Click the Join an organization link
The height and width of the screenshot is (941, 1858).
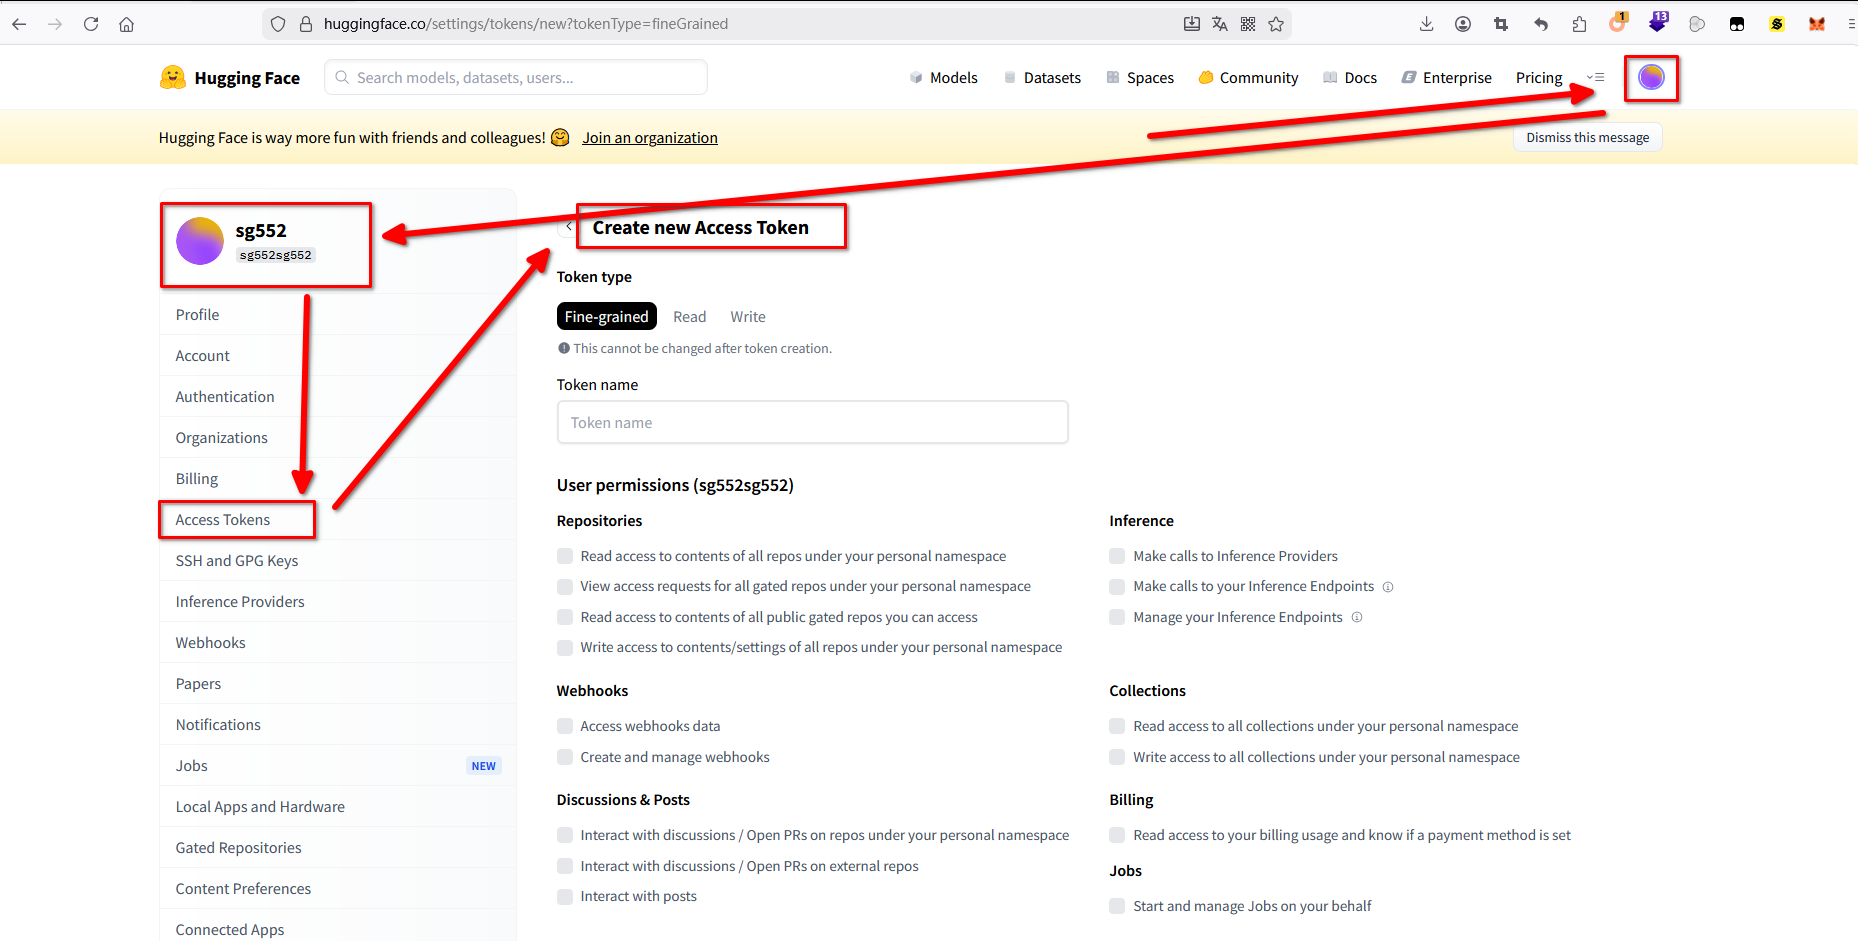coord(650,138)
